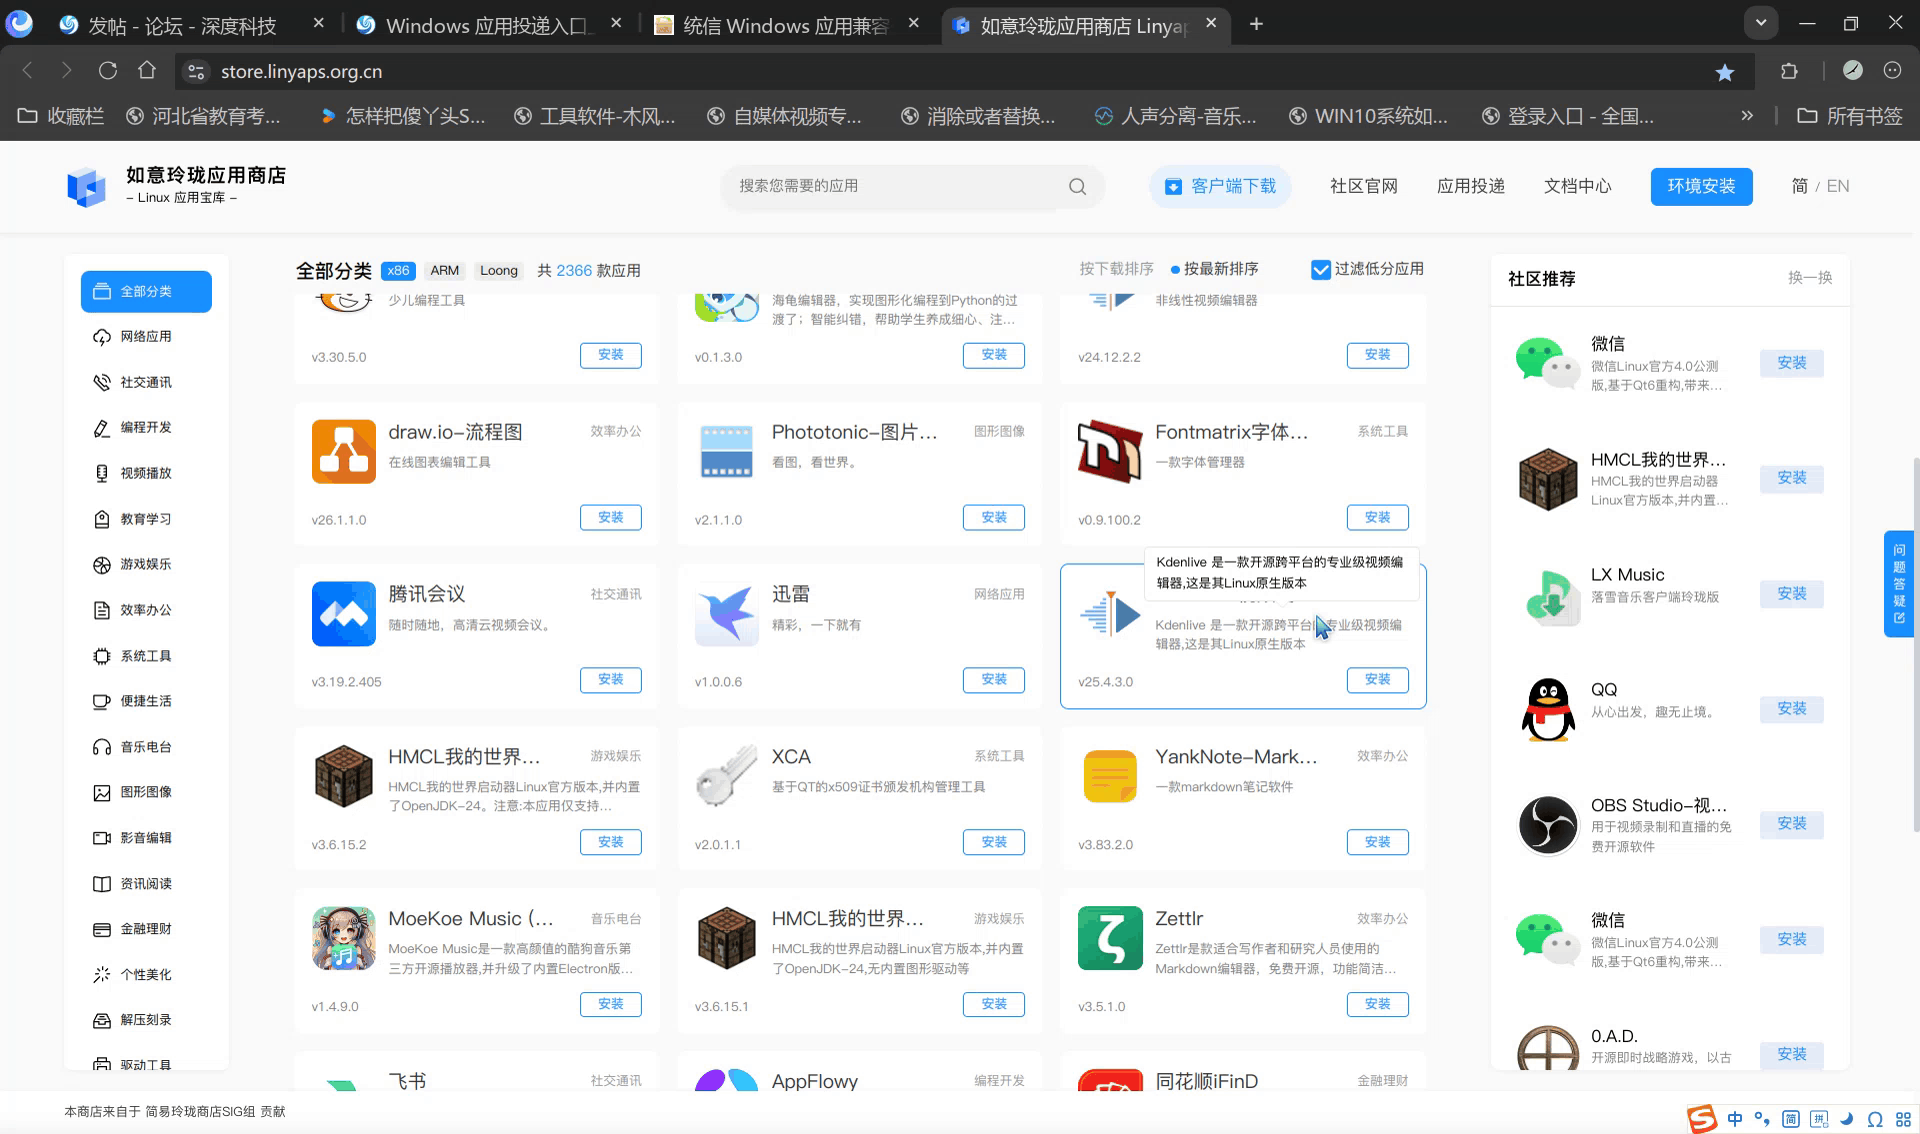The image size is (1920, 1134).
Task: Click the store logo cube icon
Action: click(86, 186)
